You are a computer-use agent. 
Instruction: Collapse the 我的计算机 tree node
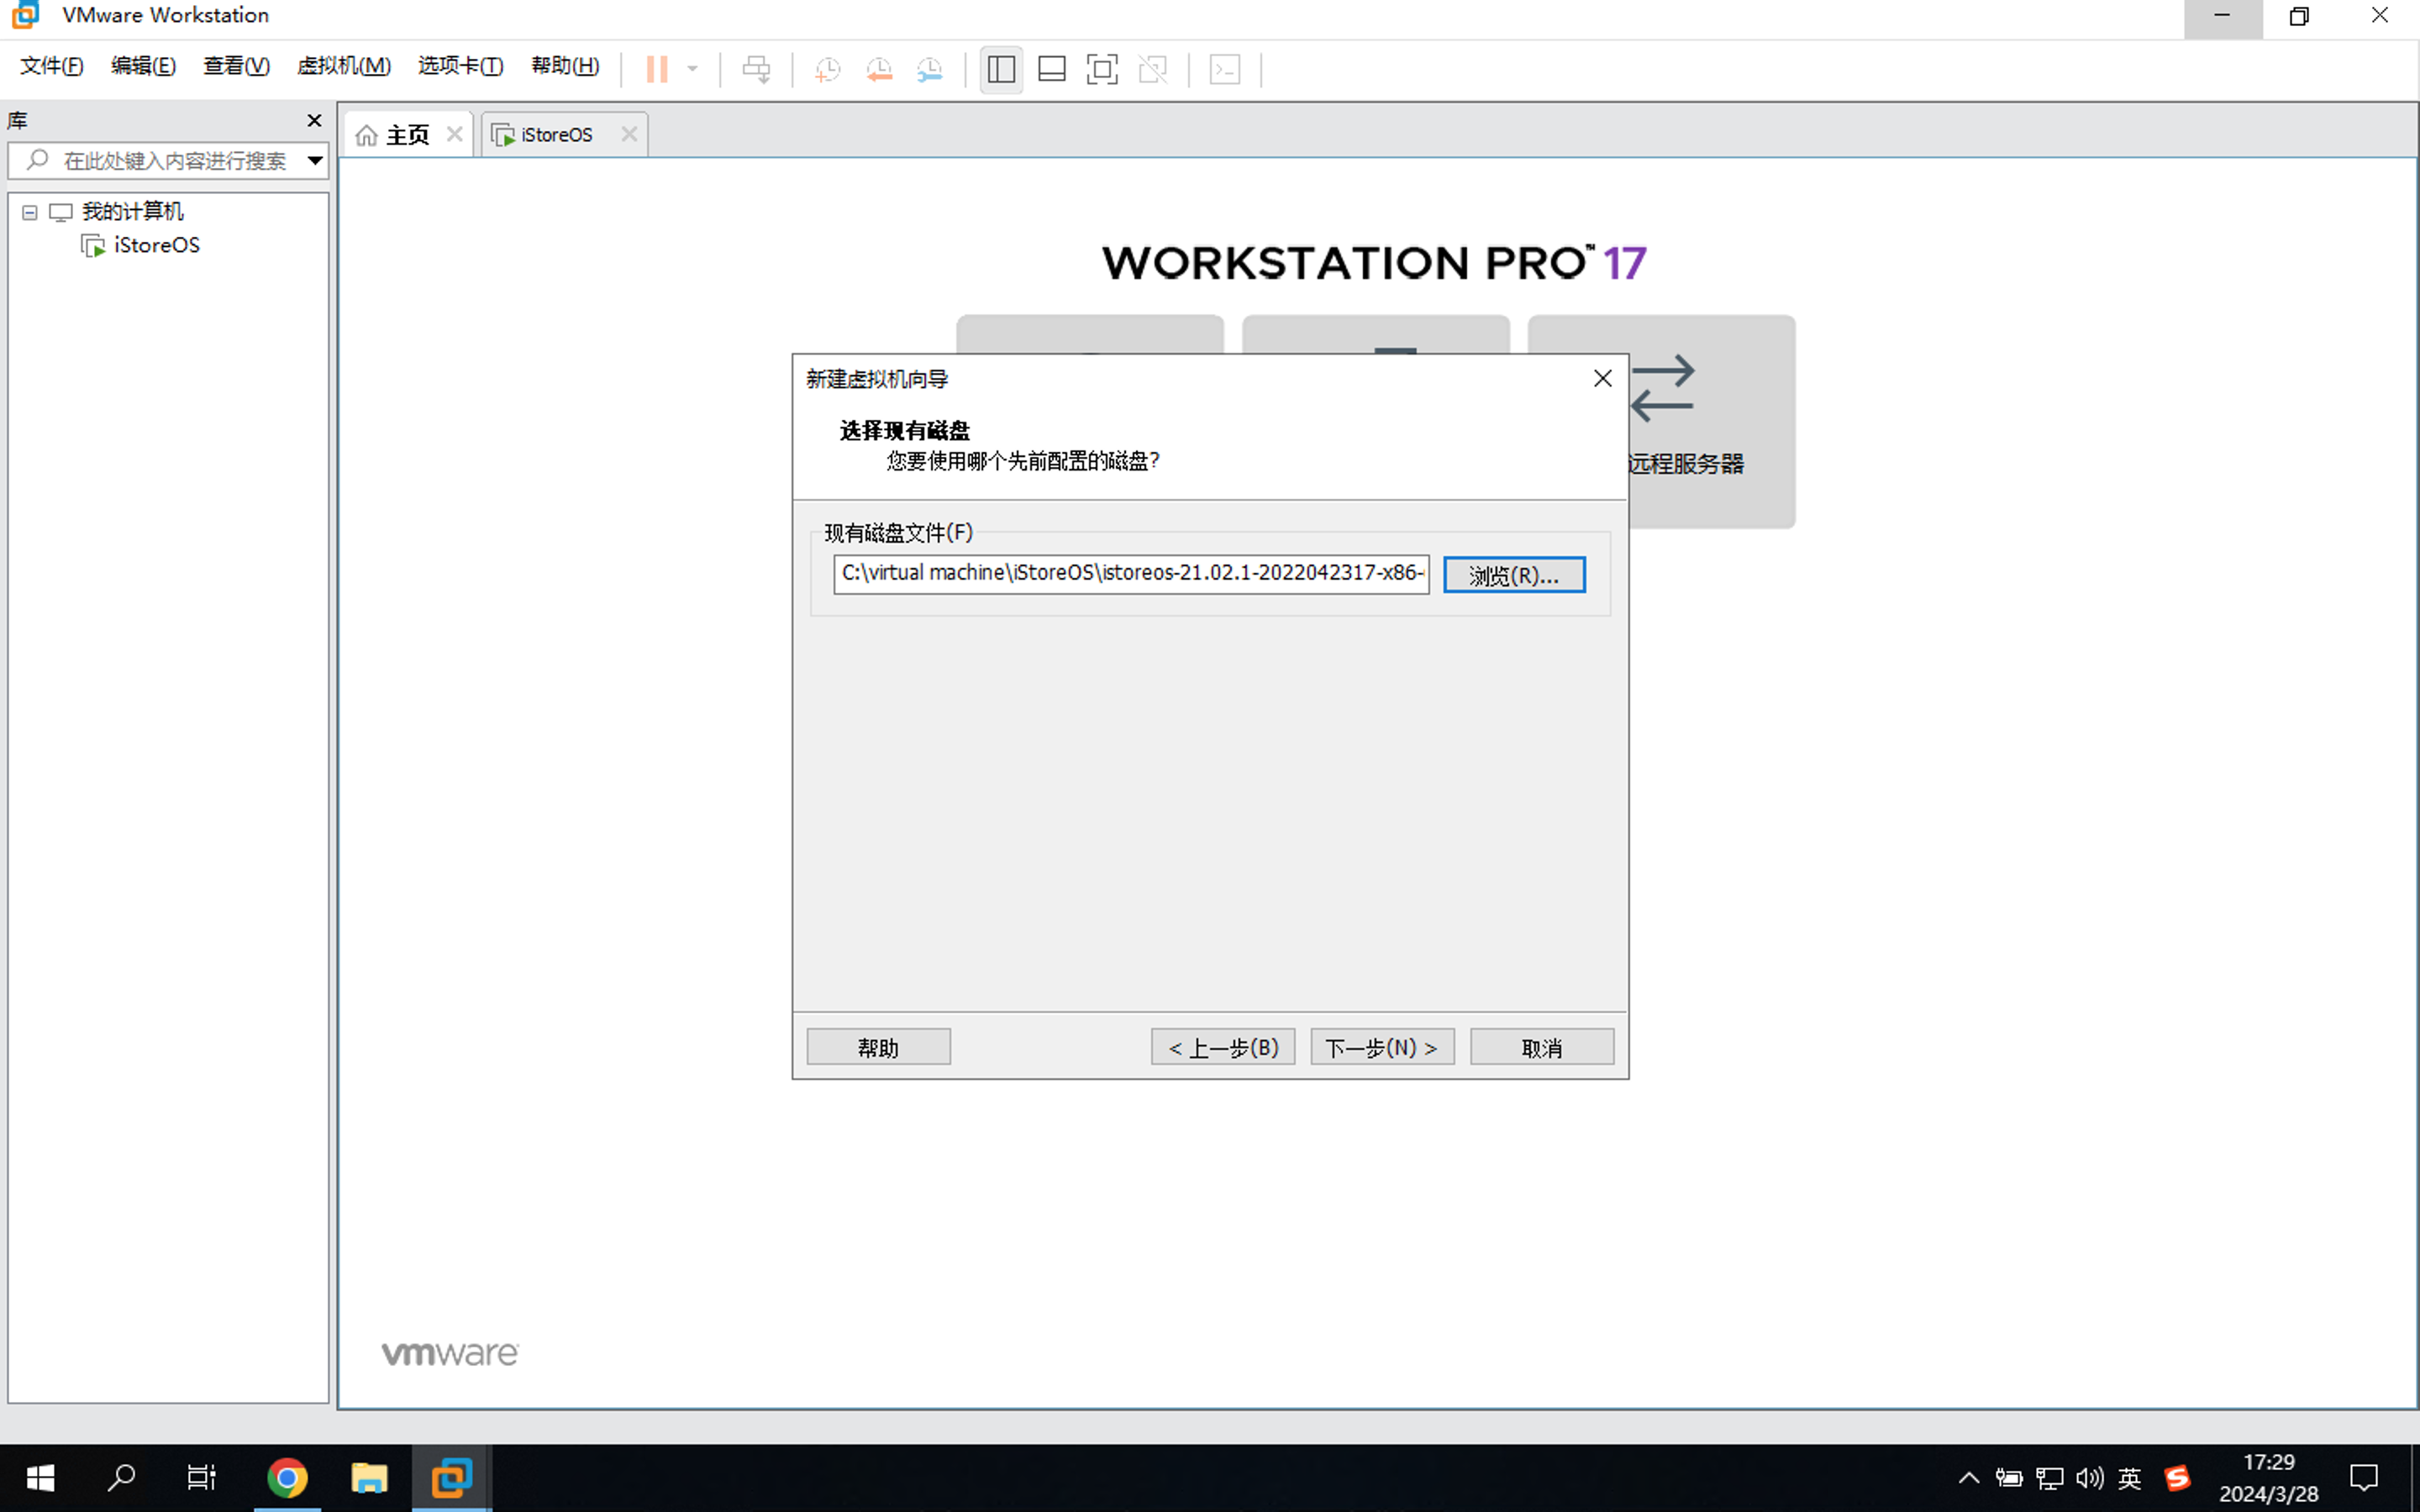[x=30, y=212]
